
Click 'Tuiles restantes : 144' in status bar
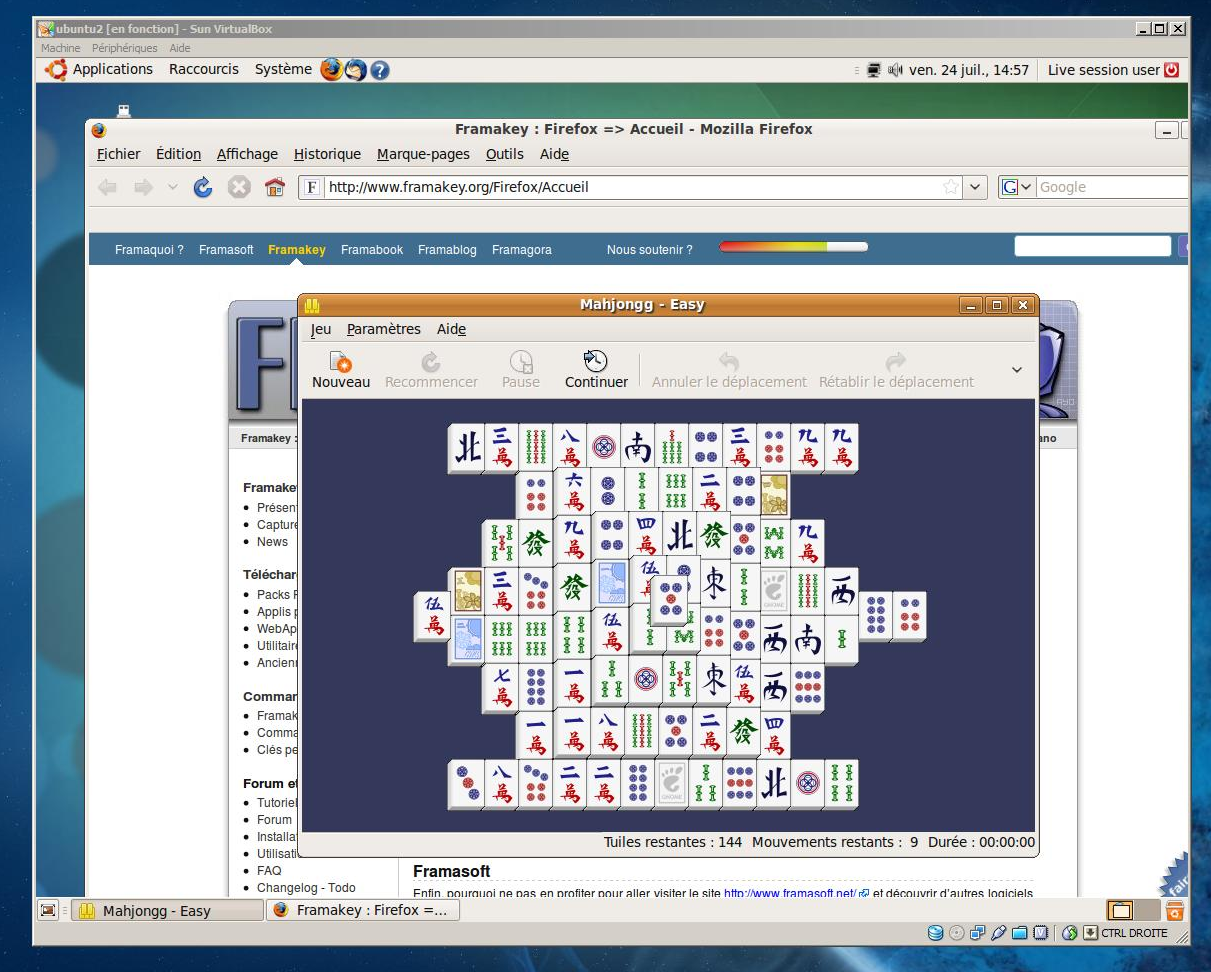pos(673,842)
